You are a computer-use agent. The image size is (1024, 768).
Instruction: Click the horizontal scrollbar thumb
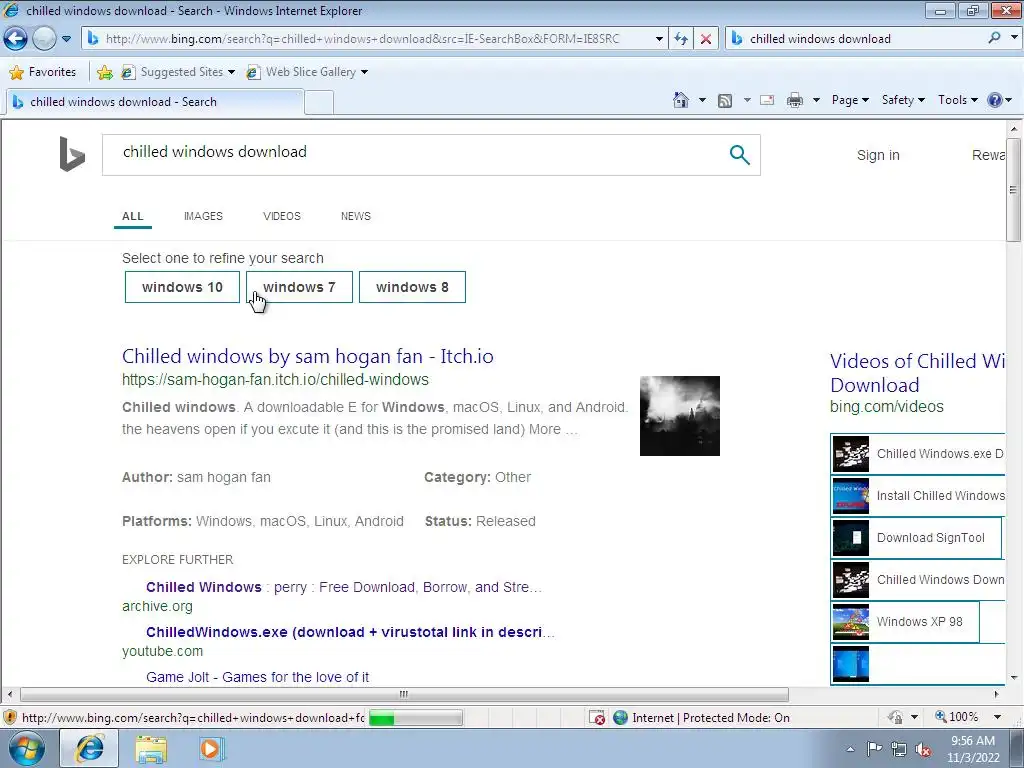404,694
